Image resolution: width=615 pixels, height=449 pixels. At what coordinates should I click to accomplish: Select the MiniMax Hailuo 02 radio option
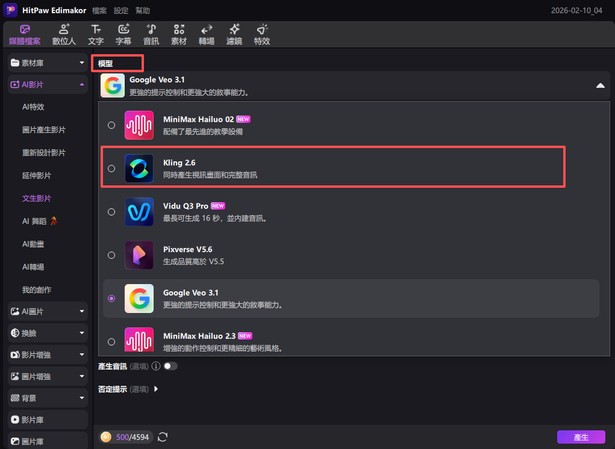point(111,125)
